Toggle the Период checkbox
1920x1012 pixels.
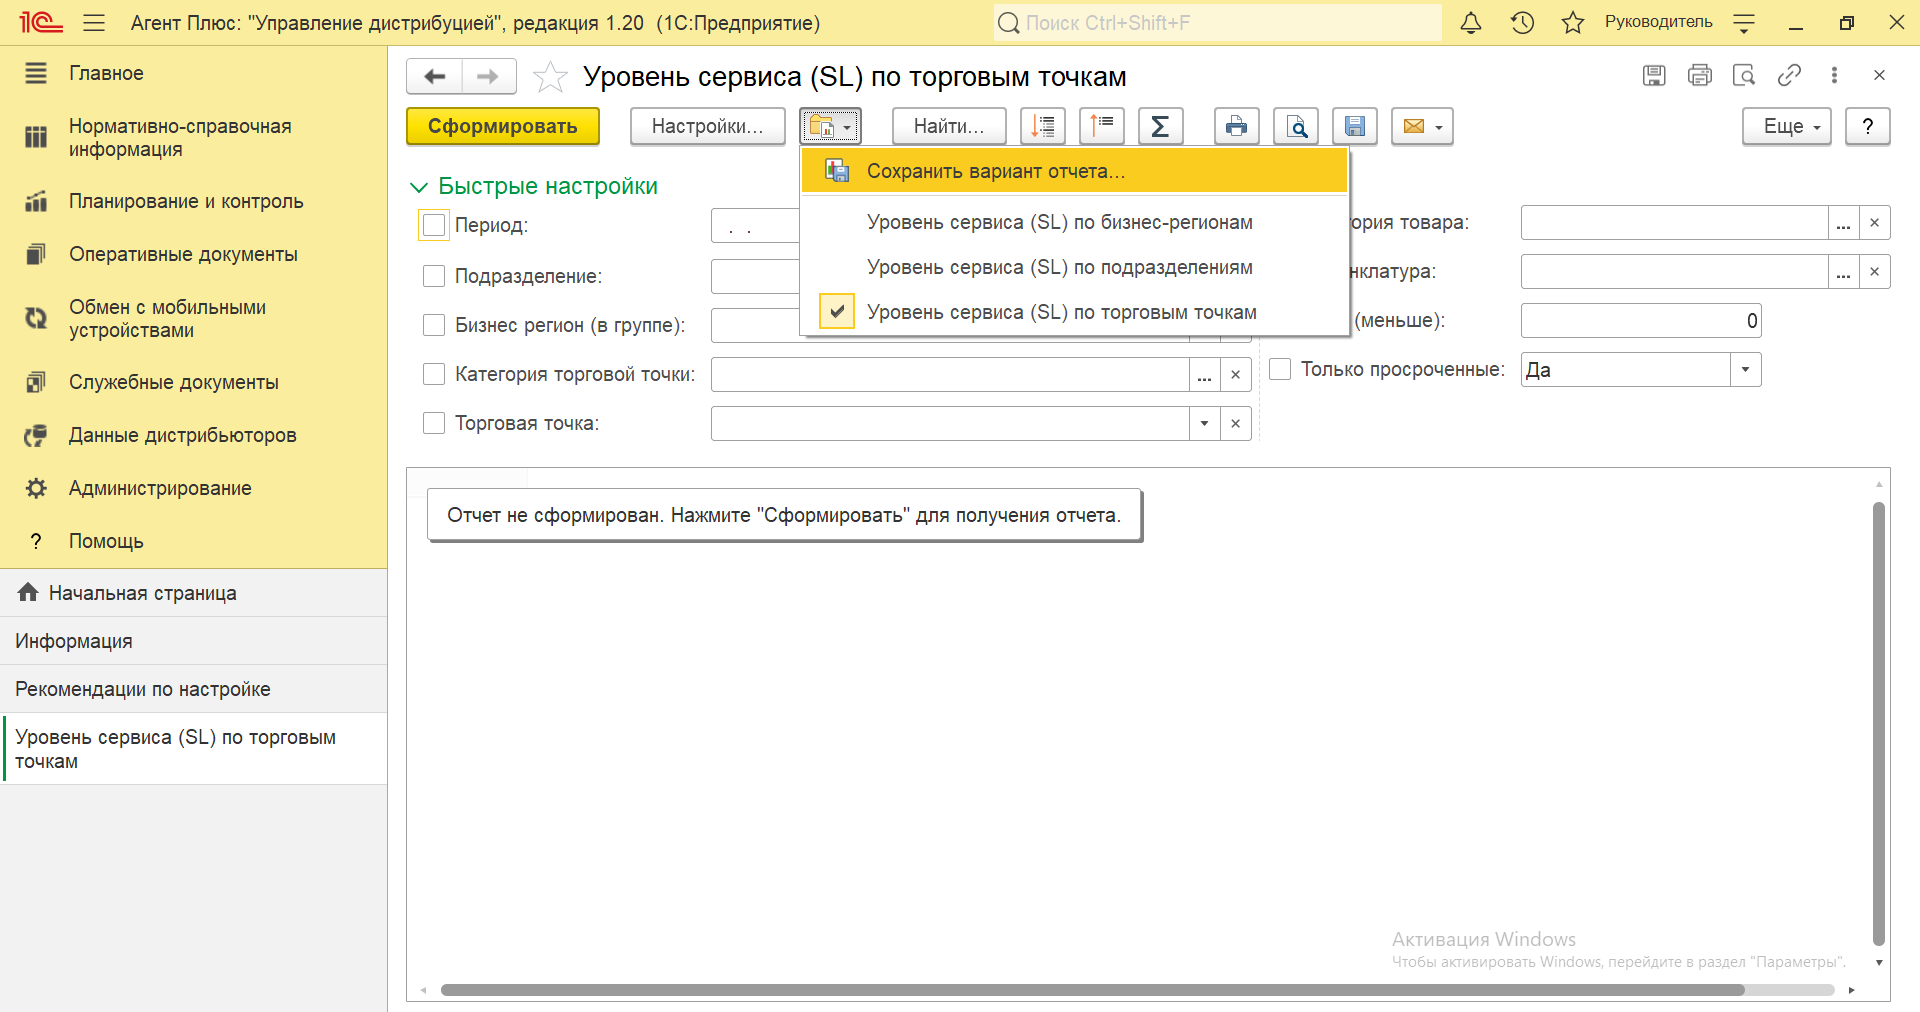pos(434,225)
